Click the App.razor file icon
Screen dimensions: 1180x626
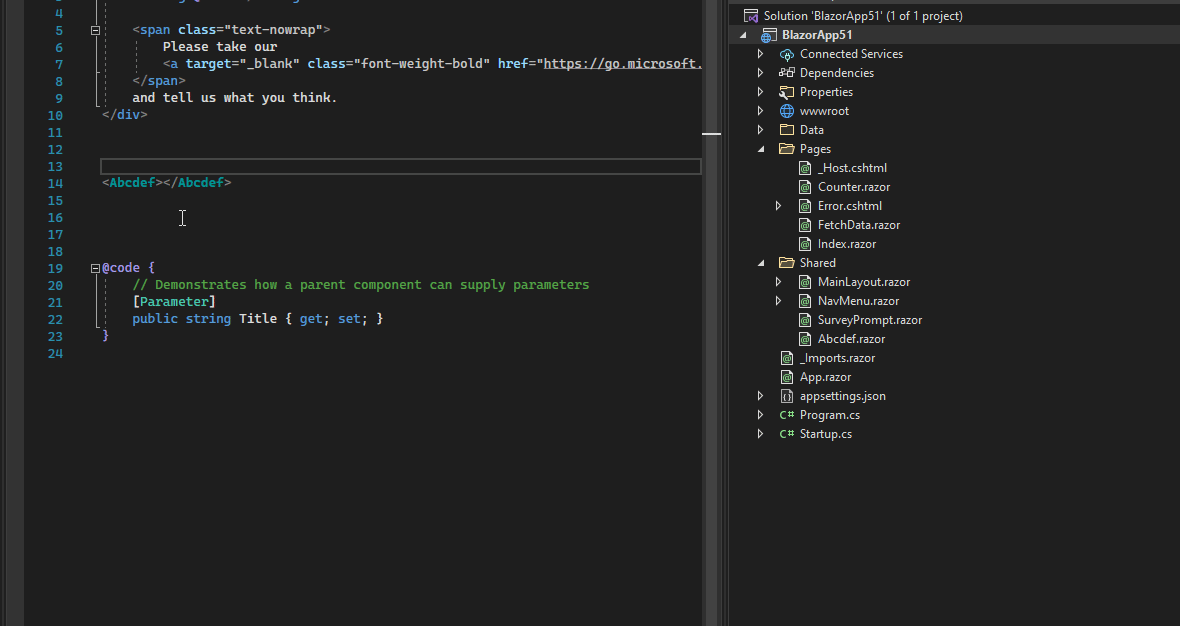(786, 377)
